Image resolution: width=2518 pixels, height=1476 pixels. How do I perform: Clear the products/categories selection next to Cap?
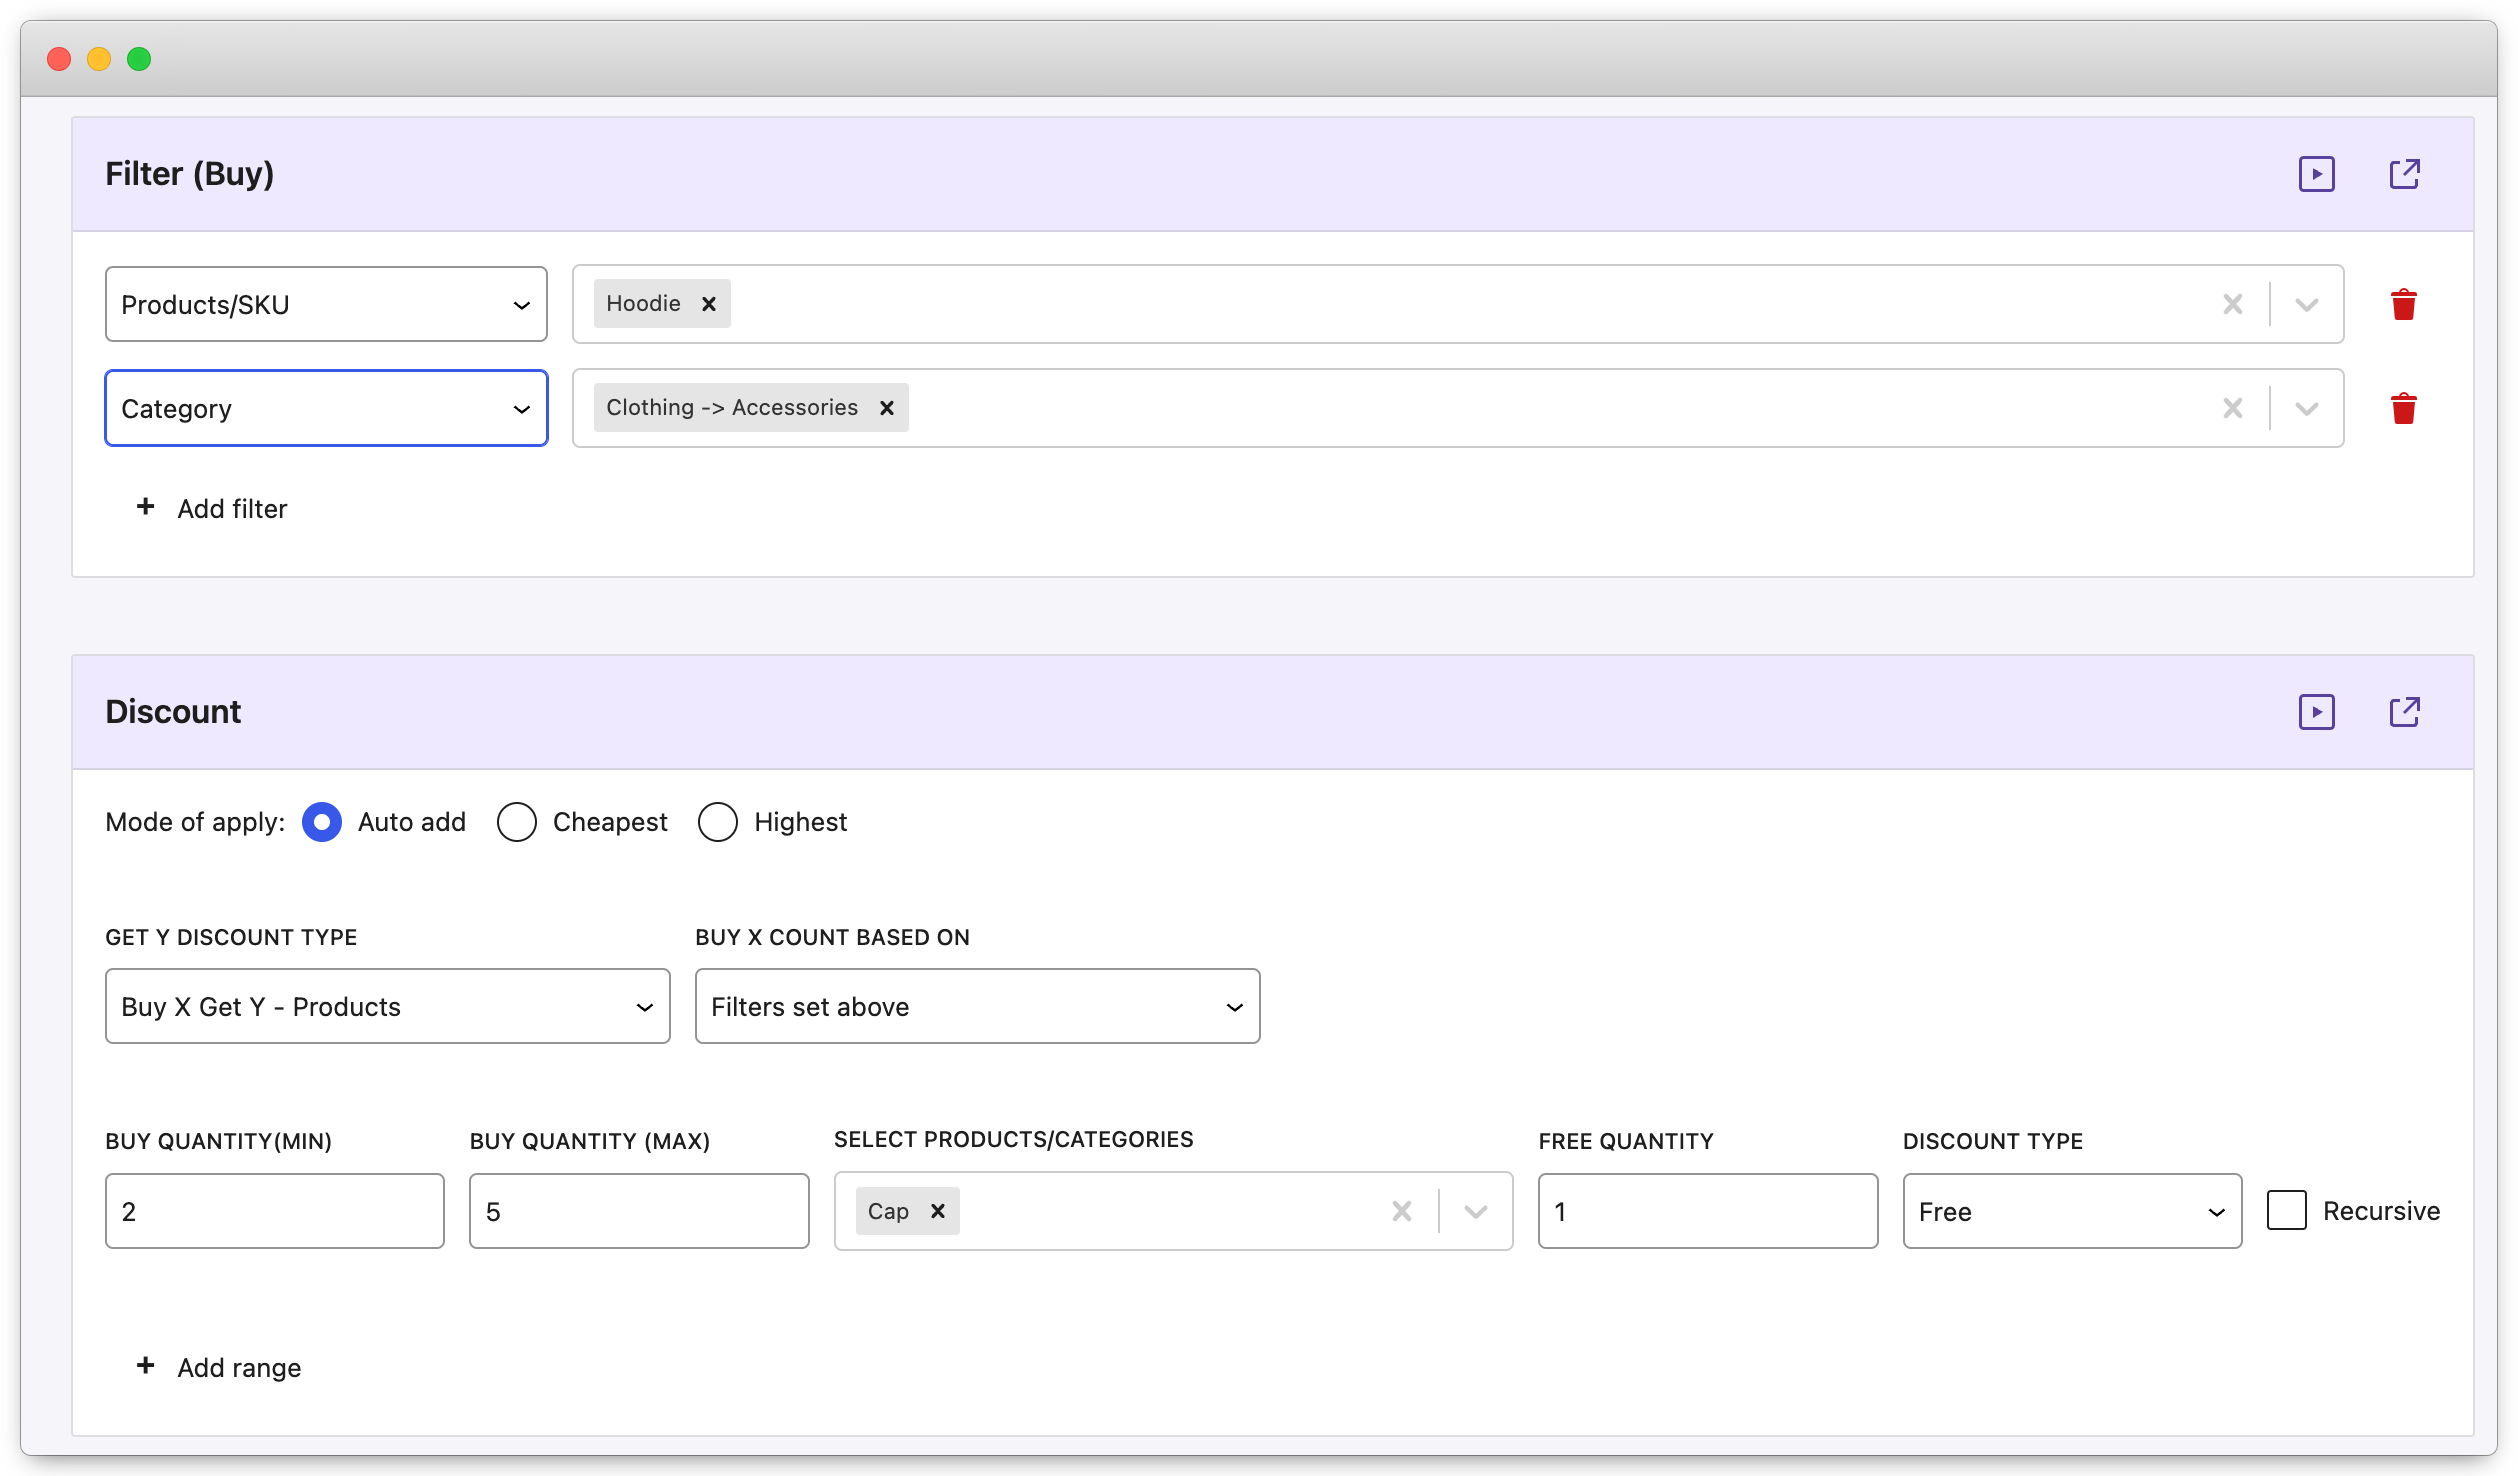pos(1401,1210)
